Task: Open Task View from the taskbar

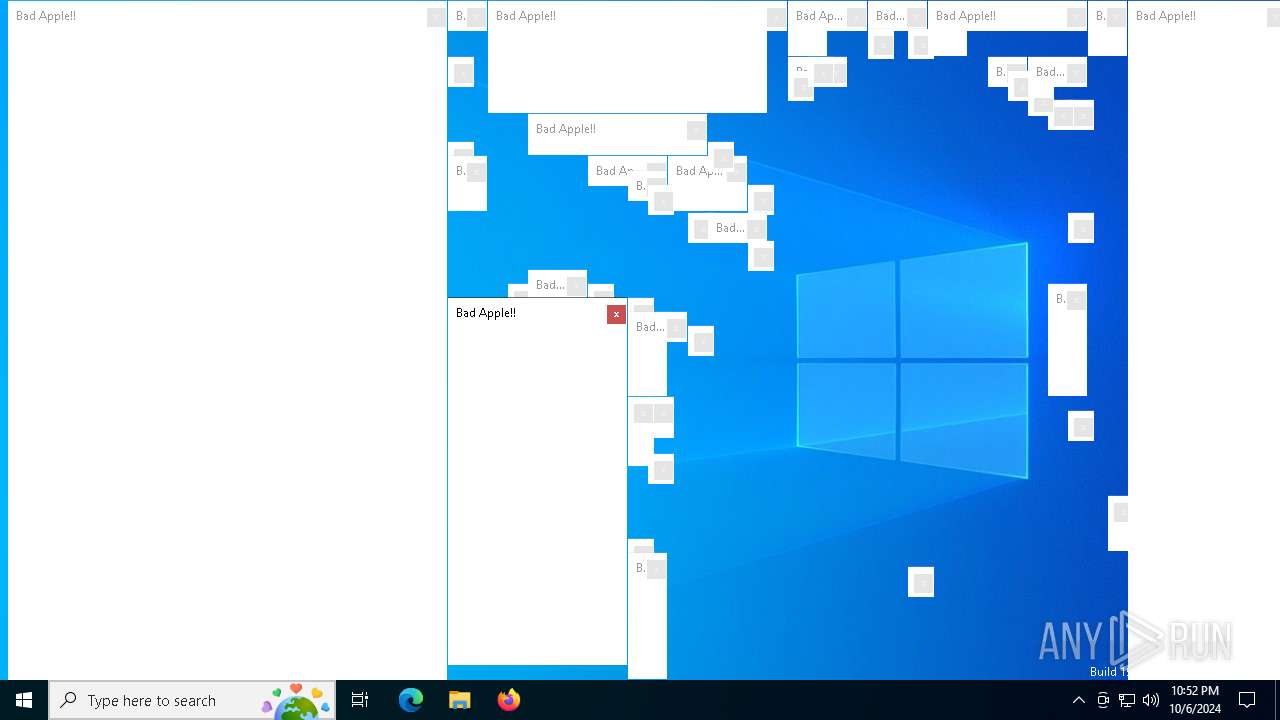Action: pyautogui.click(x=360, y=700)
